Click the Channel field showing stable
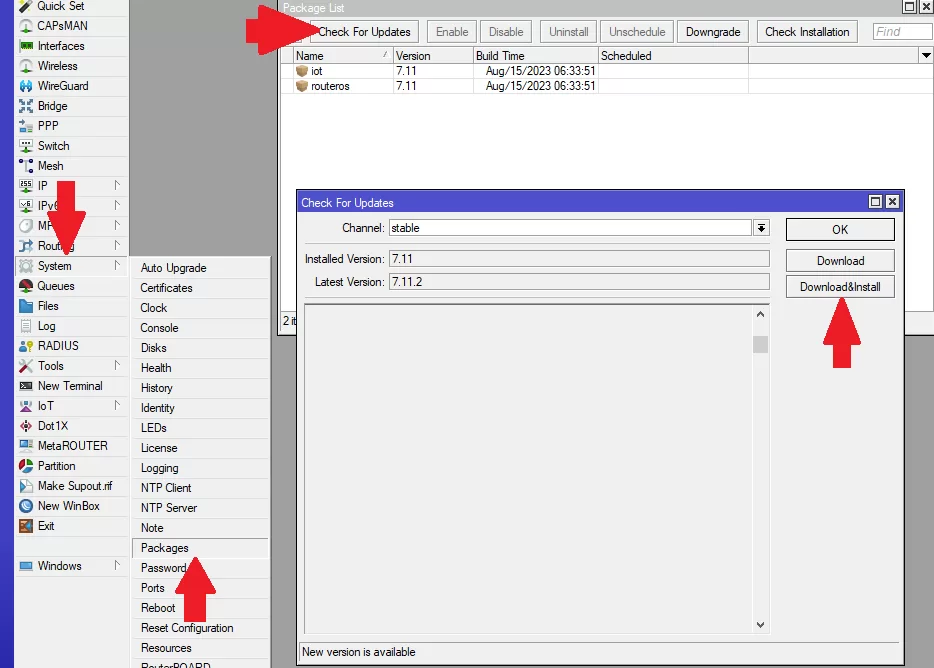Image resolution: width=934 pixels, height=668 pixels. pos(570,228)
